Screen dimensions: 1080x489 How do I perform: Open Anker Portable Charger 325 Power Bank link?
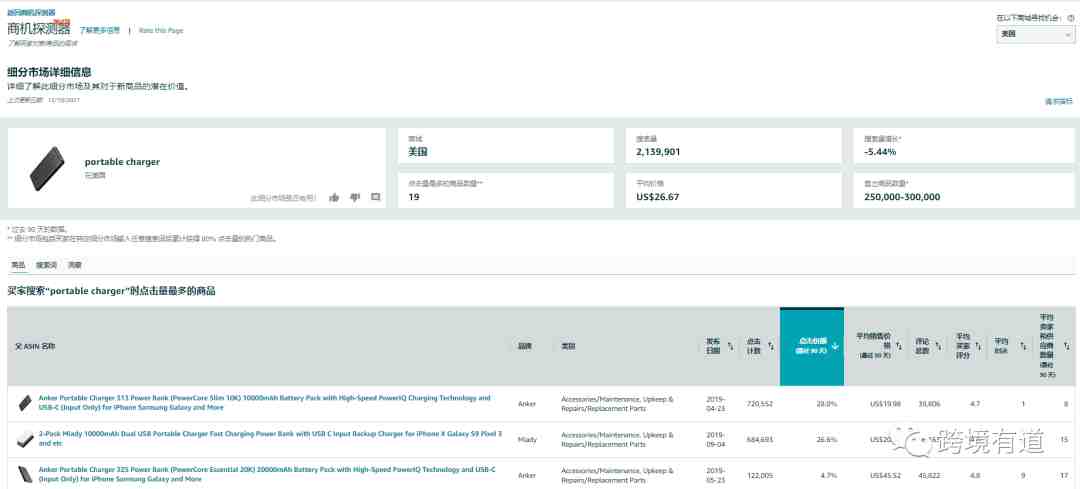click(267, 474)
